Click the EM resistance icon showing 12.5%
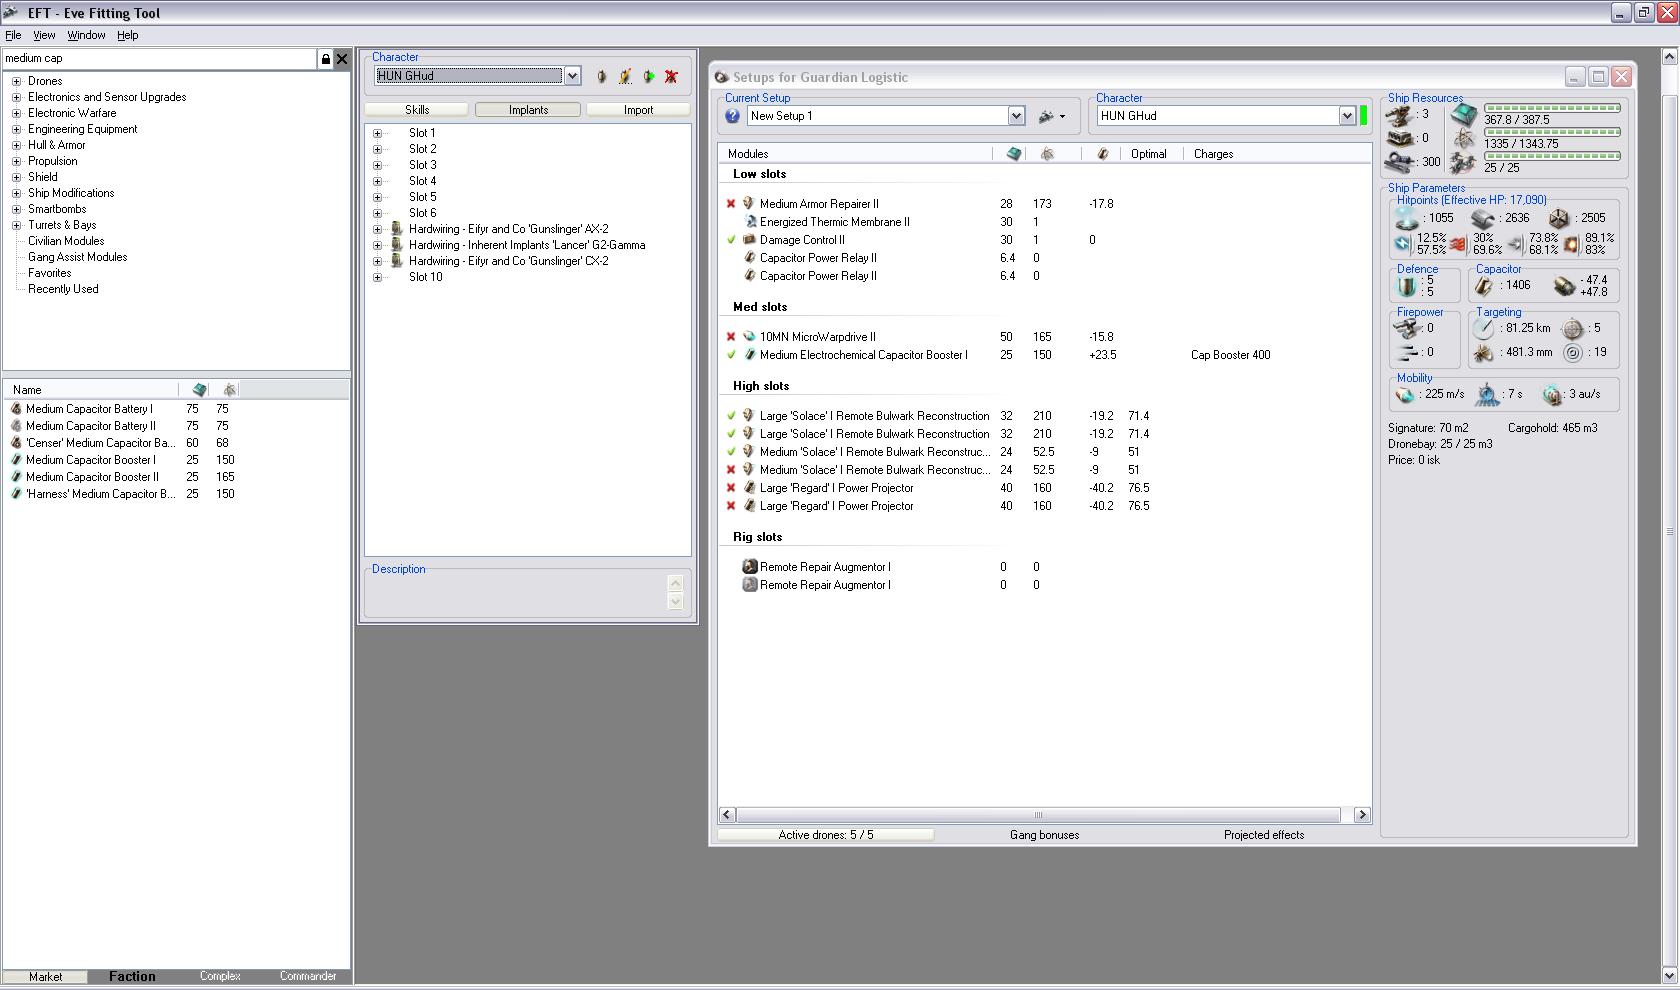This screenshot has width=1680, height=990. click(1403, 244)
